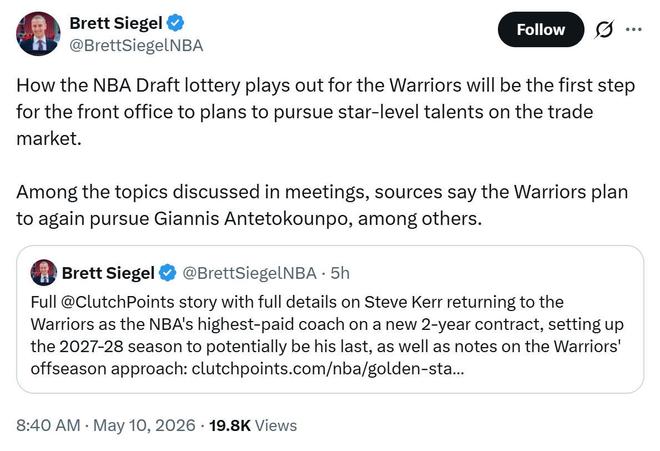660x451 pixels.
Task: Follow Brett Siegel with the Follow button
Action: 541,29
